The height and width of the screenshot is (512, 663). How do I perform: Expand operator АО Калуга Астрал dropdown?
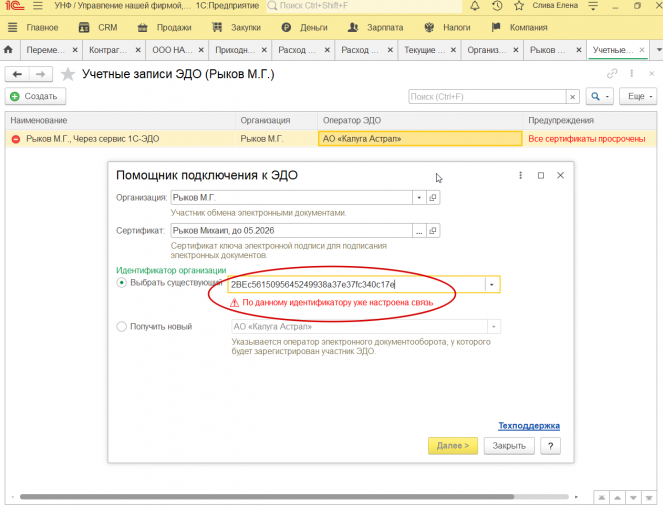pos(493,326)
